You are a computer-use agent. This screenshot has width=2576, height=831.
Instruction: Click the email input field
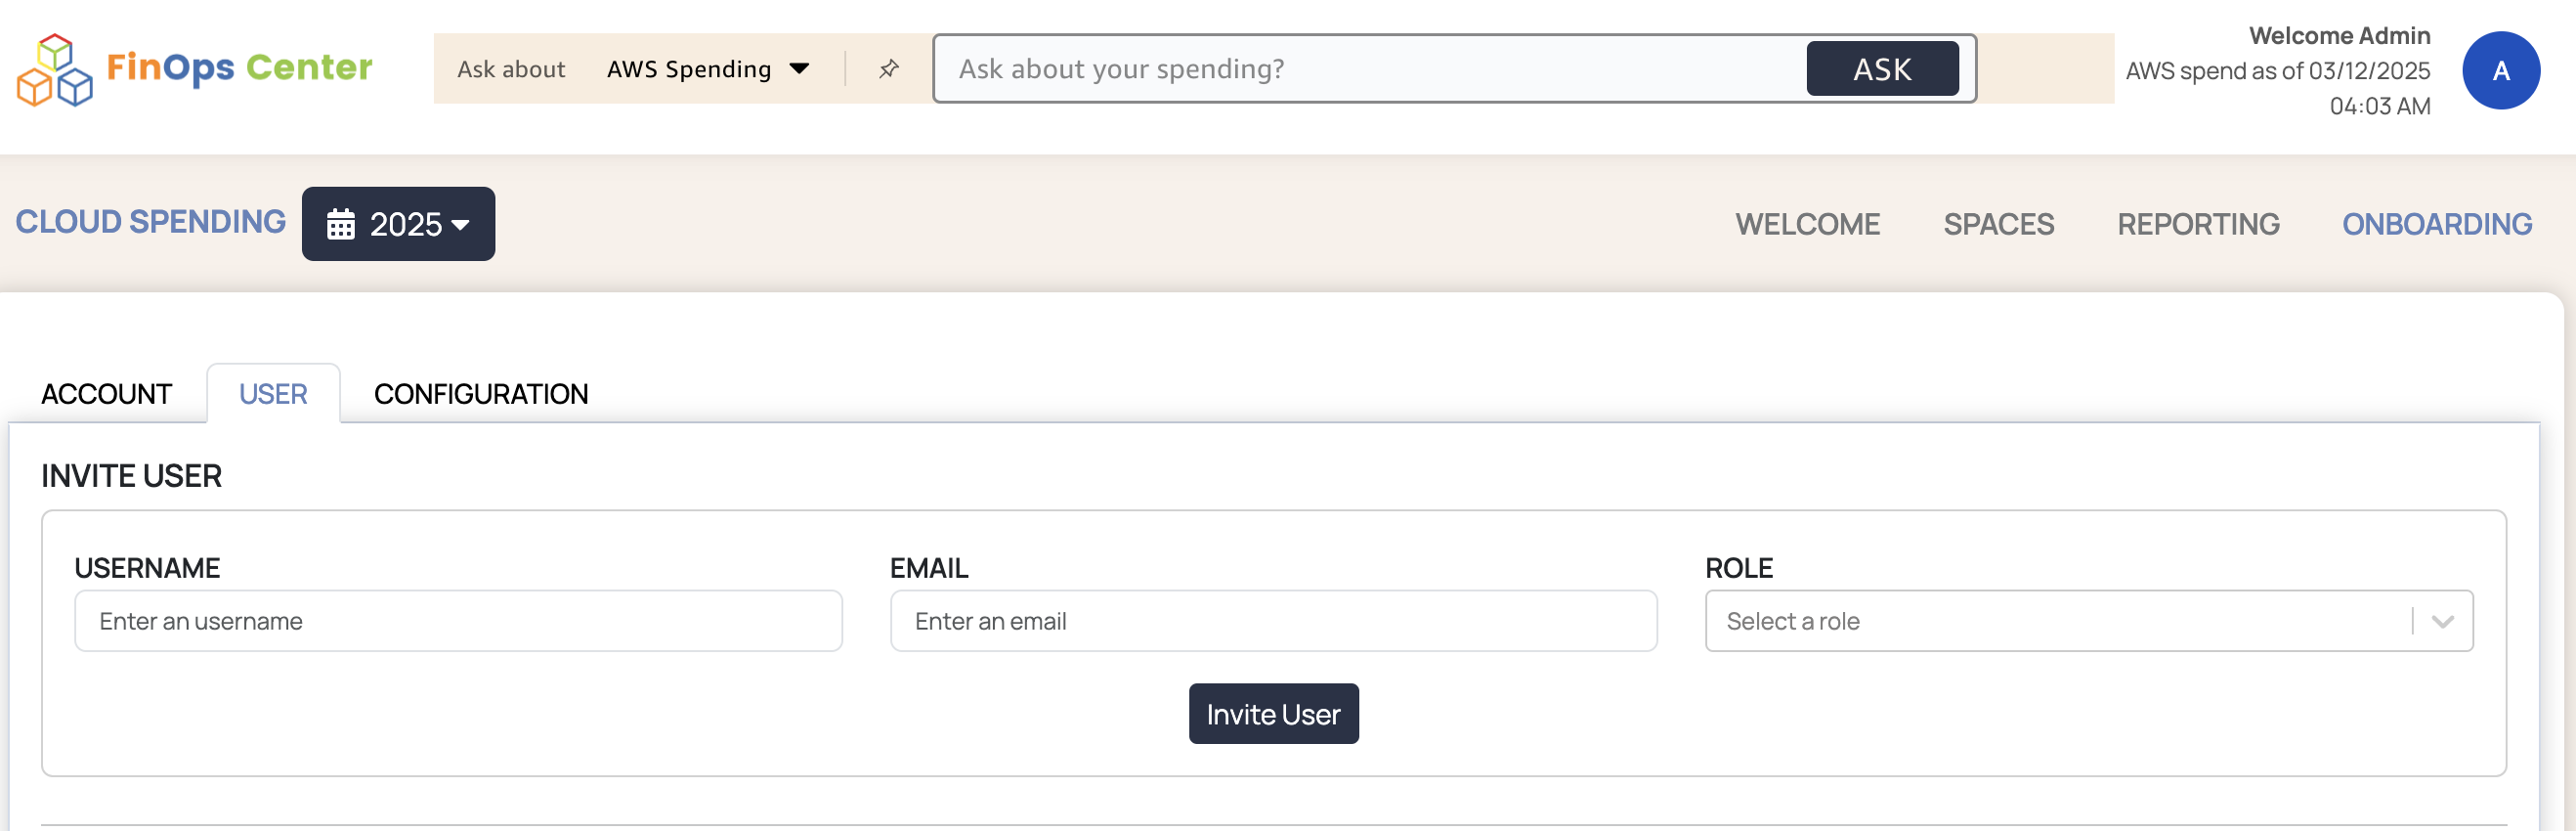coord(1273,621)
